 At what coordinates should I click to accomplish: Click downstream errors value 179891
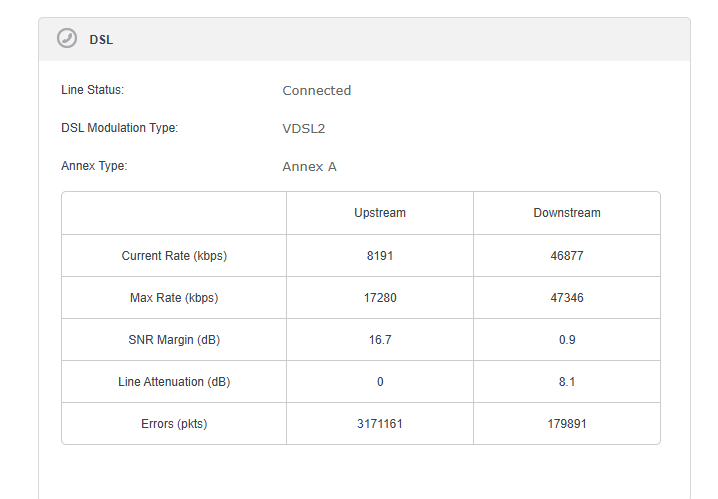click(x=567, y=424)
